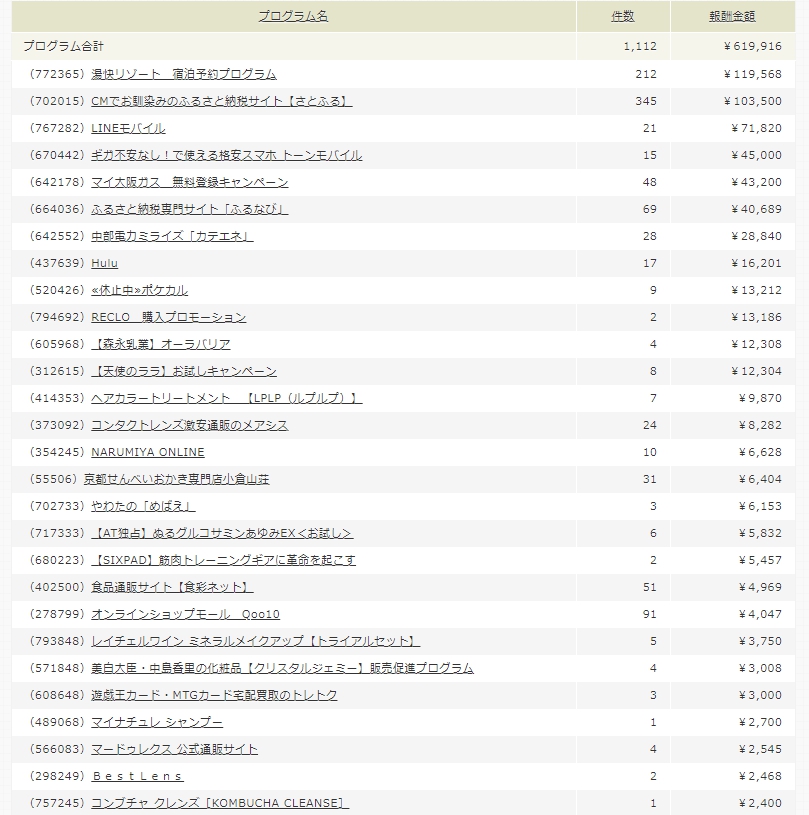This screenshot has height=815, width=809.
Task: Open the トーンモバイル 格安スマホ program link
Action: coord(227,155)
